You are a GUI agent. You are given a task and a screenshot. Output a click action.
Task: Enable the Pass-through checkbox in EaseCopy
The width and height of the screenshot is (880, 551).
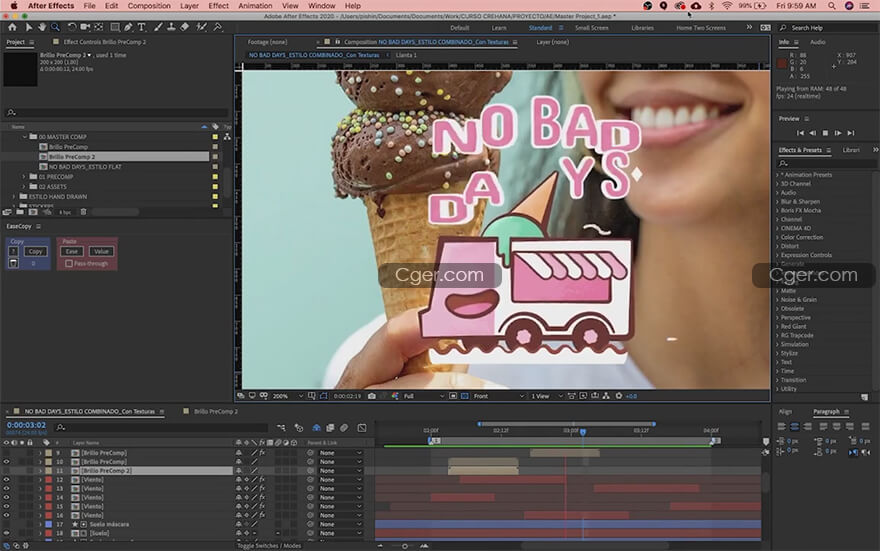pos(69,264)
